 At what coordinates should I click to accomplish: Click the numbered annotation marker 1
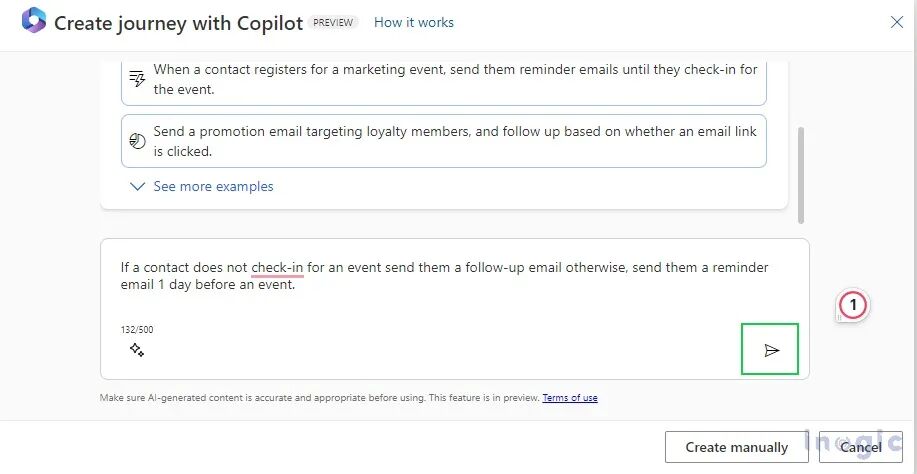[x=853, y=305]
